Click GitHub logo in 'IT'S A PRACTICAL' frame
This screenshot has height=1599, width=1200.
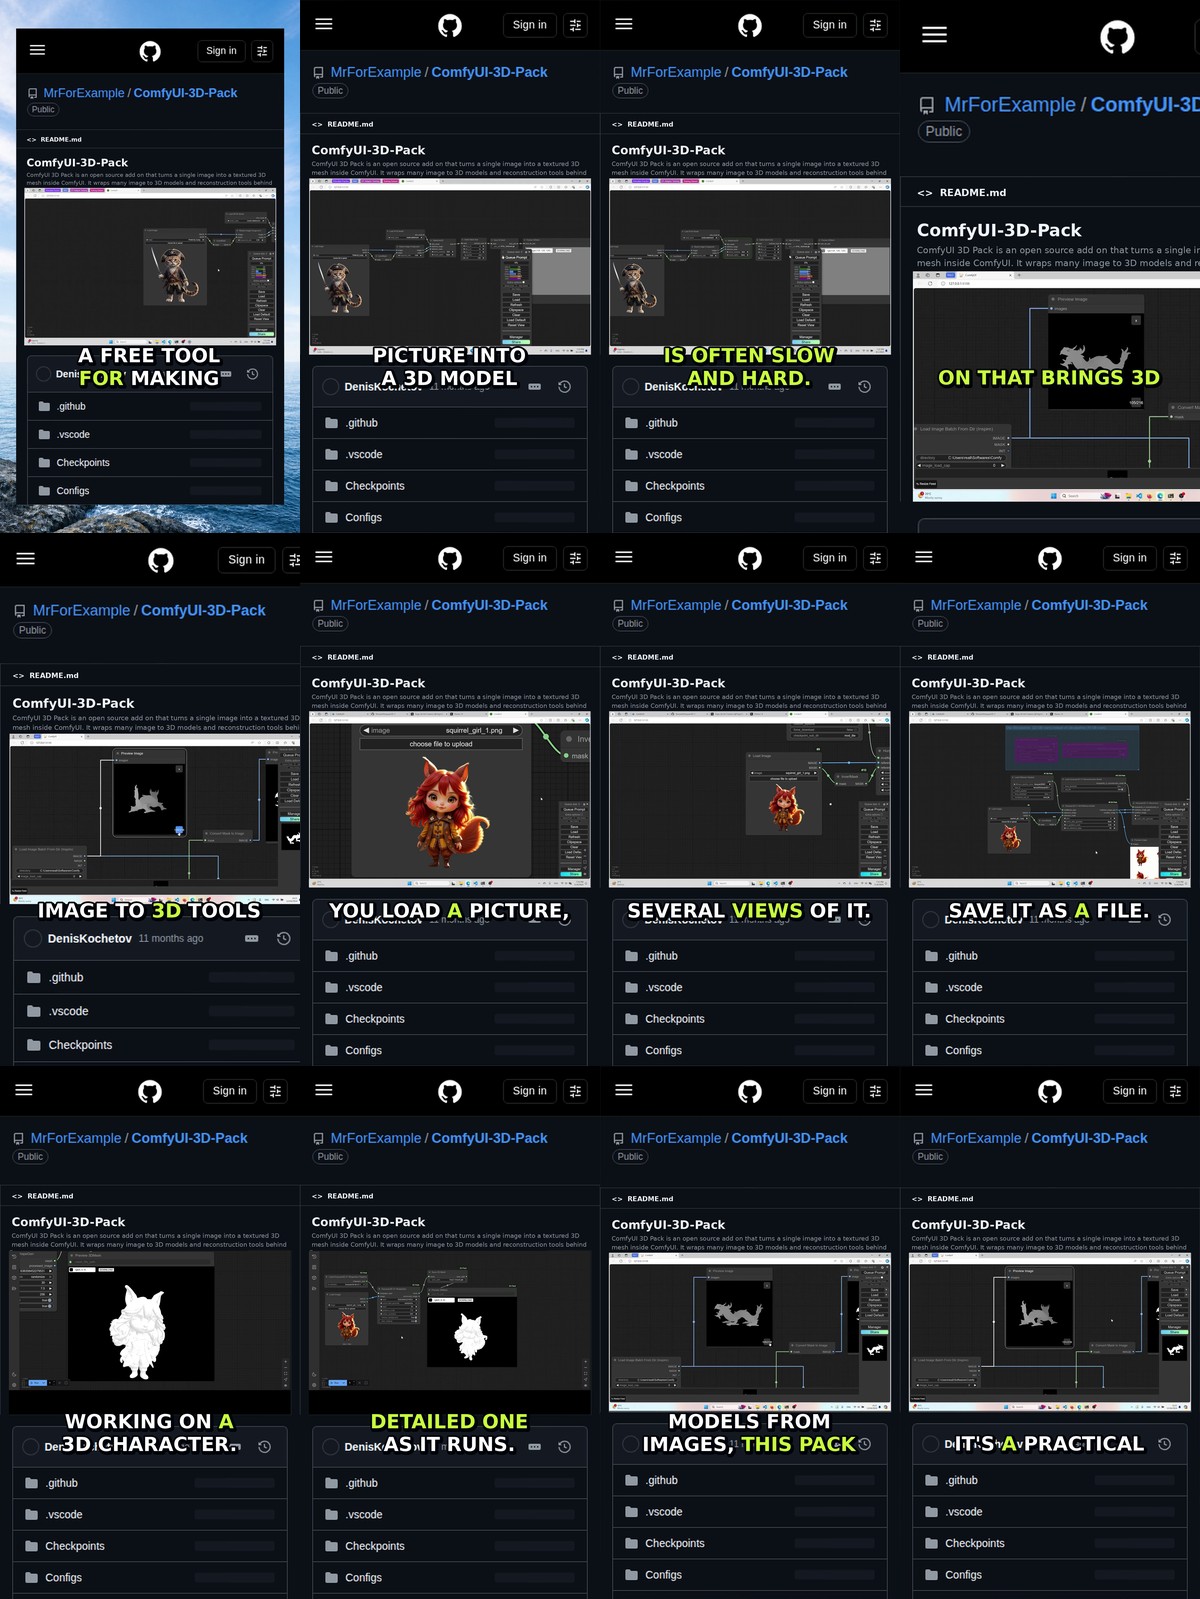[1050, 1091]
